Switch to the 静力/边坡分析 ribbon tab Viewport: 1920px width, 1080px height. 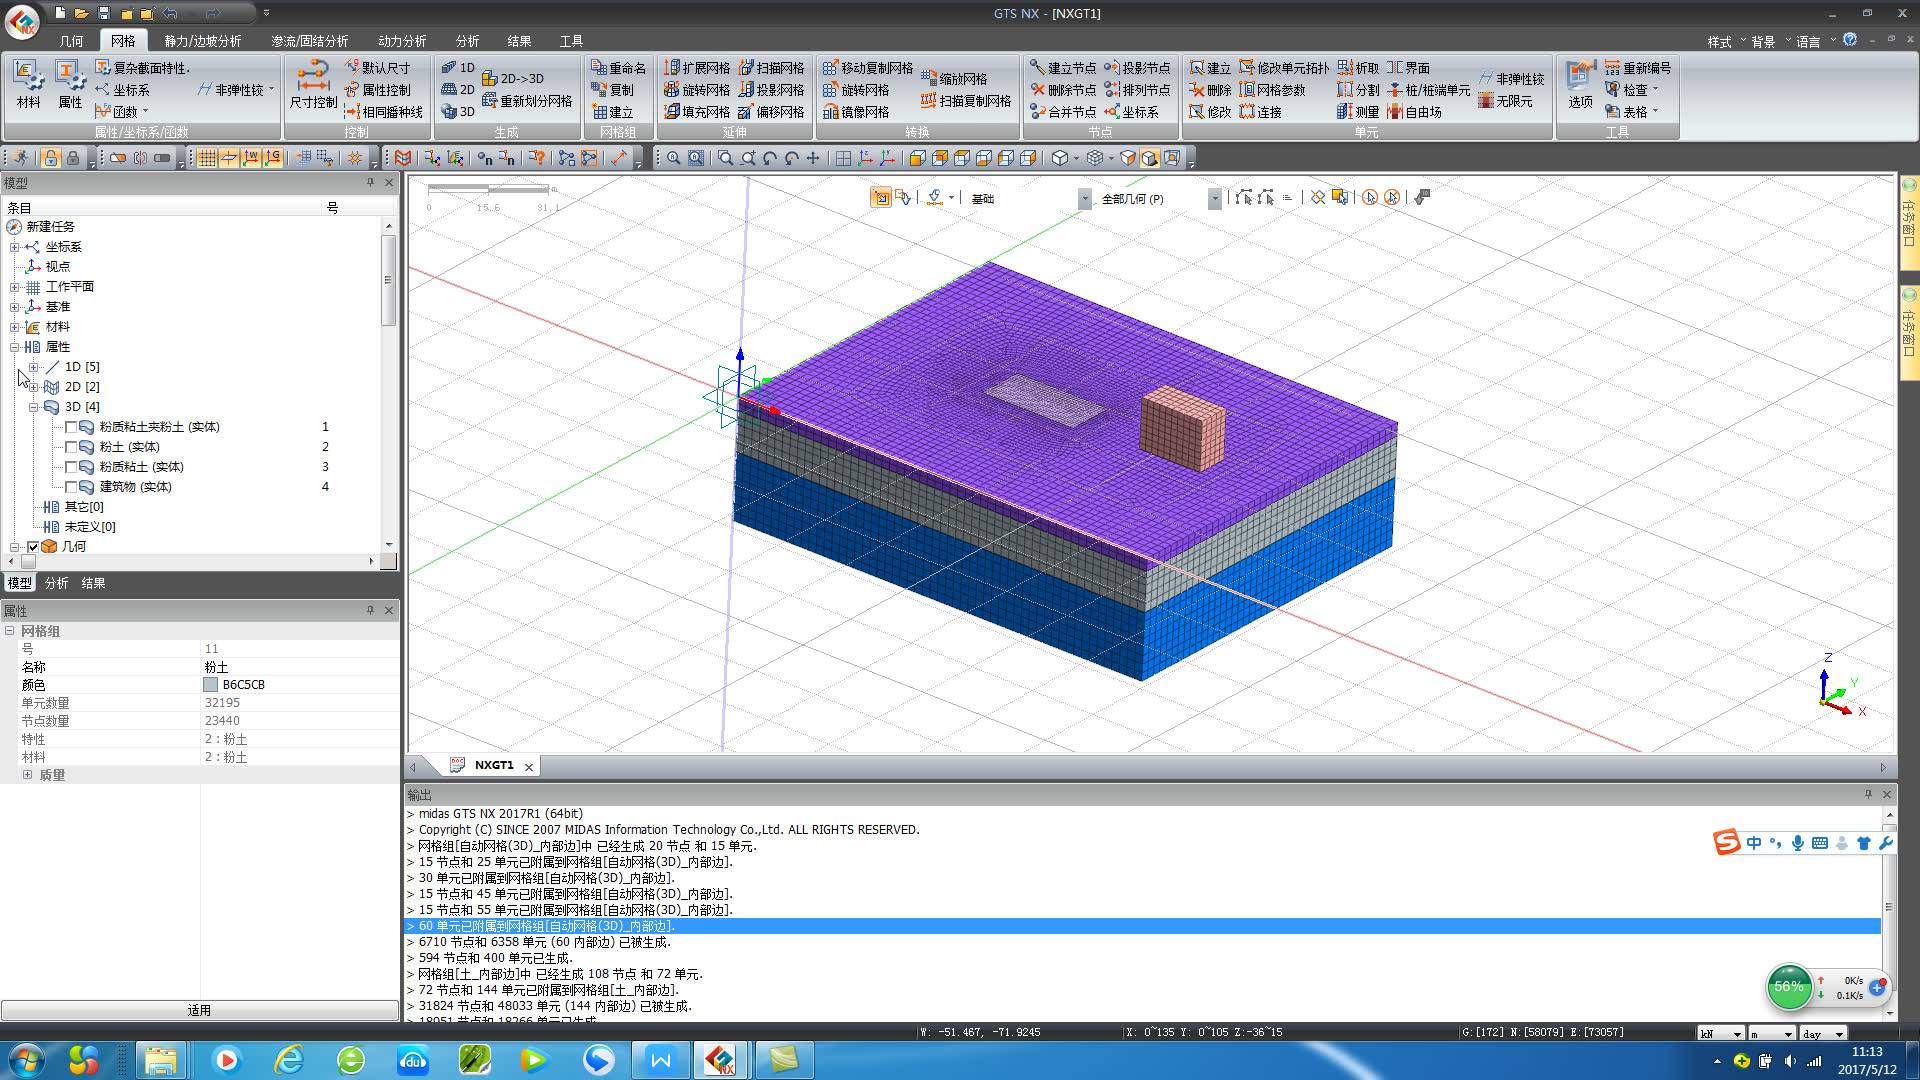203,41
